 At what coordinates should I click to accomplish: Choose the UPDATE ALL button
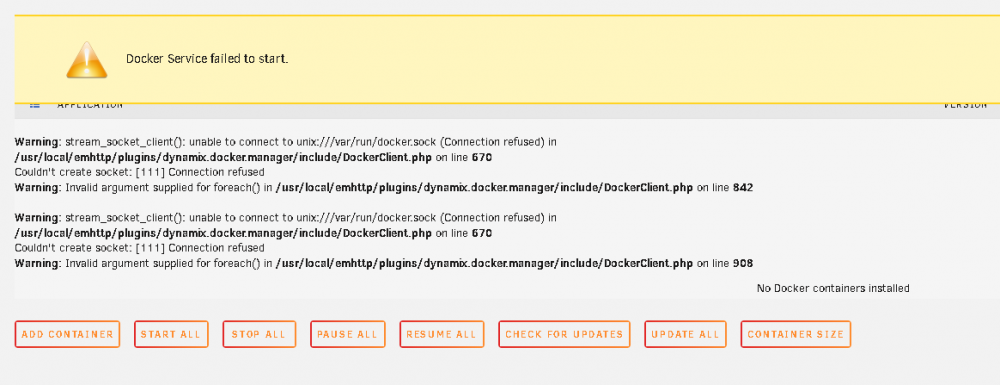(x=685, y=334)
